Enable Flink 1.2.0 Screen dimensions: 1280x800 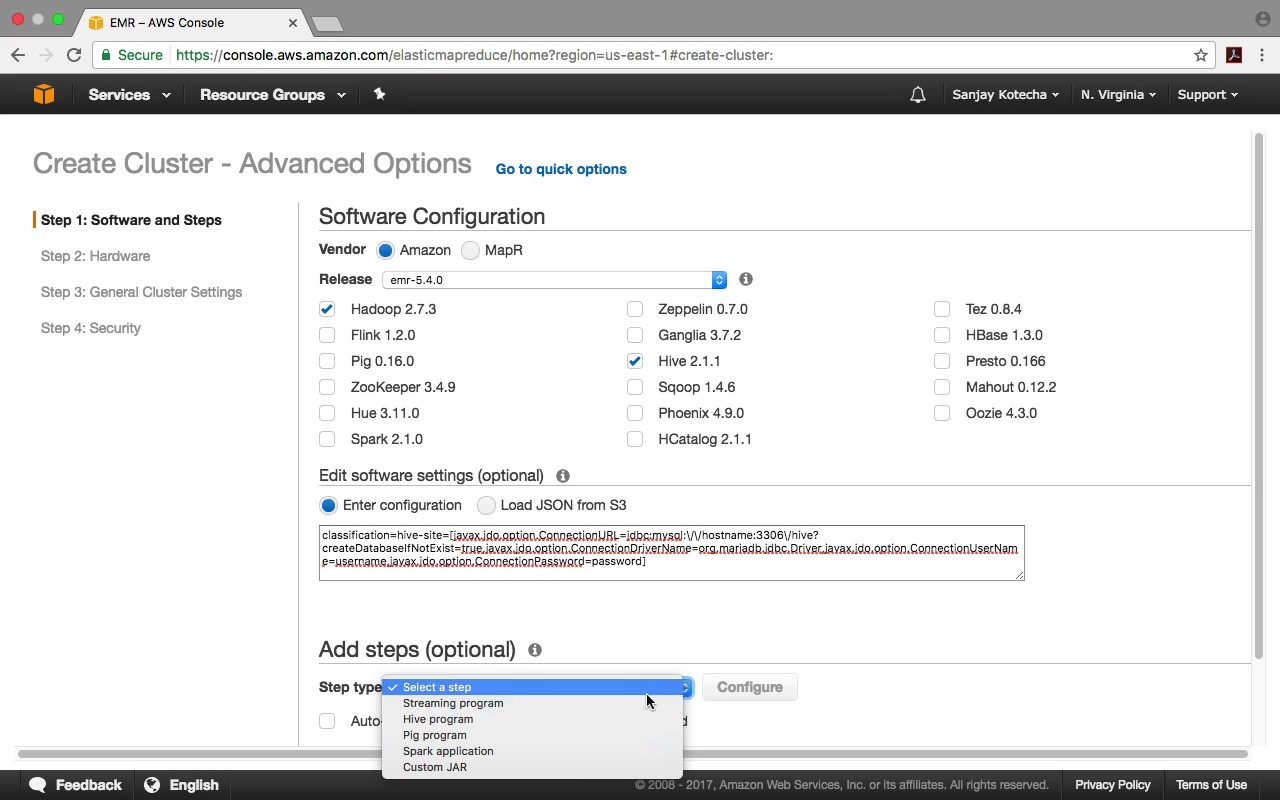coord(327,335)
